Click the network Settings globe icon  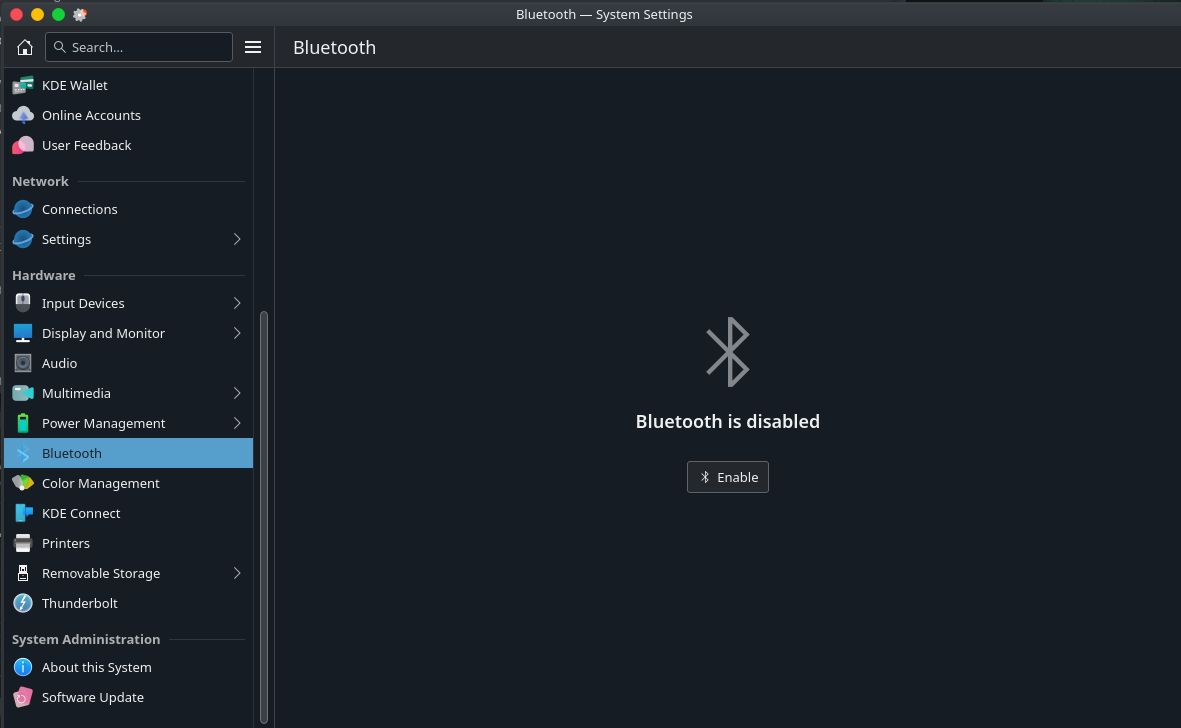coord(23,239)
